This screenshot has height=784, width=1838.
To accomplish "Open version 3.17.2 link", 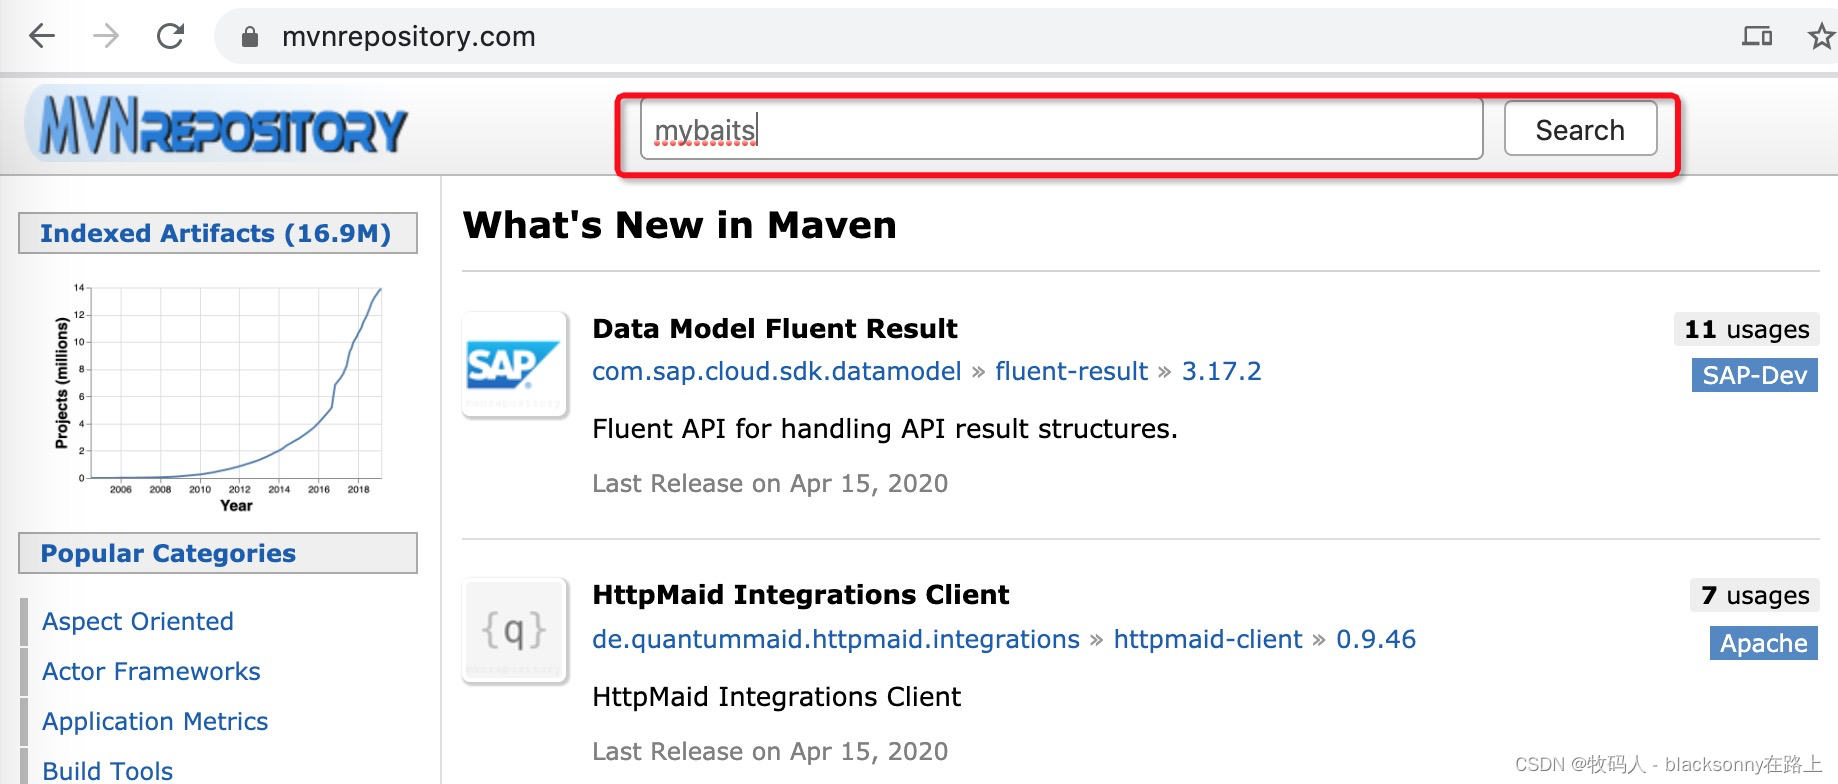I will pyautogui.click(x=1222, y=371).
